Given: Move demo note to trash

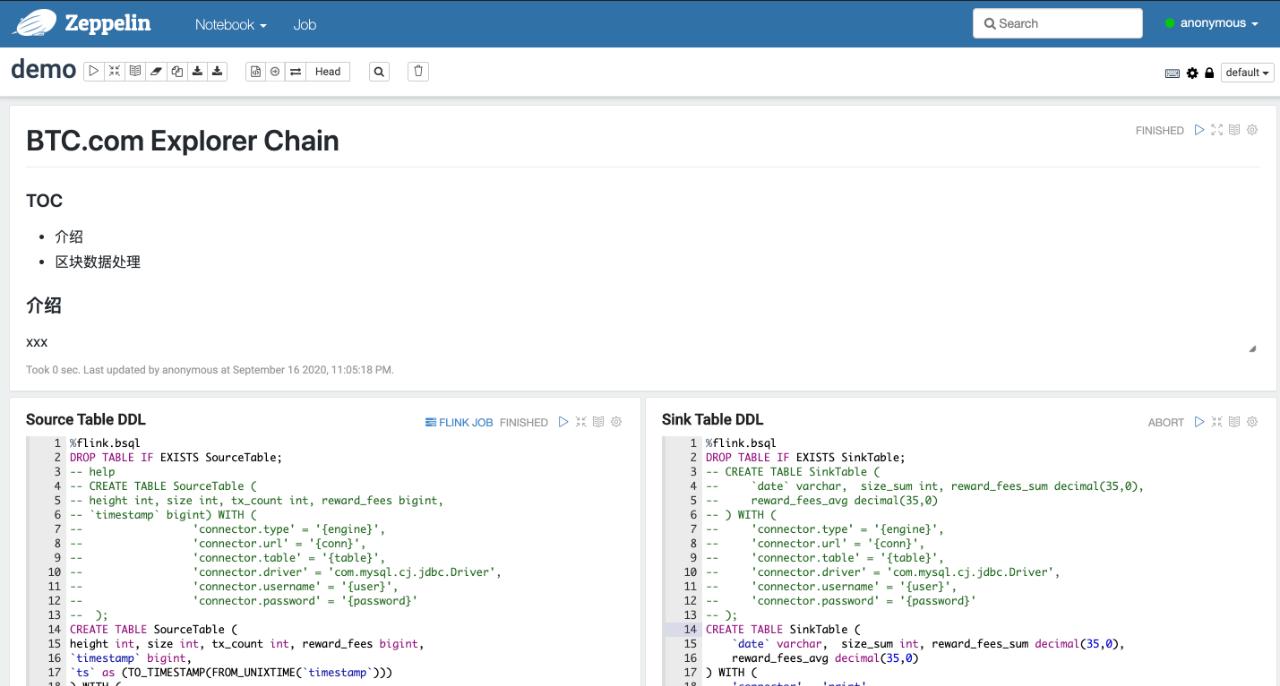Looking at the screenshot, I should coord(419,72).
